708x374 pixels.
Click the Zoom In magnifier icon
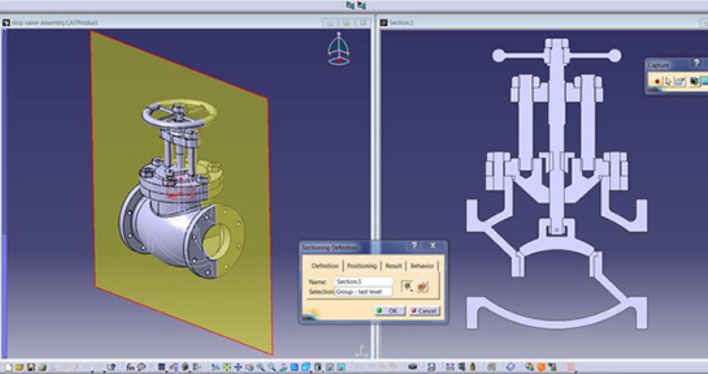(x=261, y=367)
